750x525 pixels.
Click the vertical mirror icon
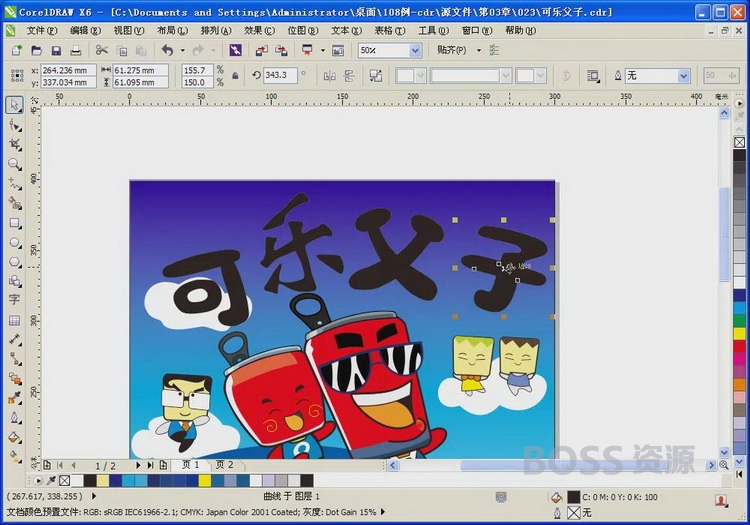[350, 76]
